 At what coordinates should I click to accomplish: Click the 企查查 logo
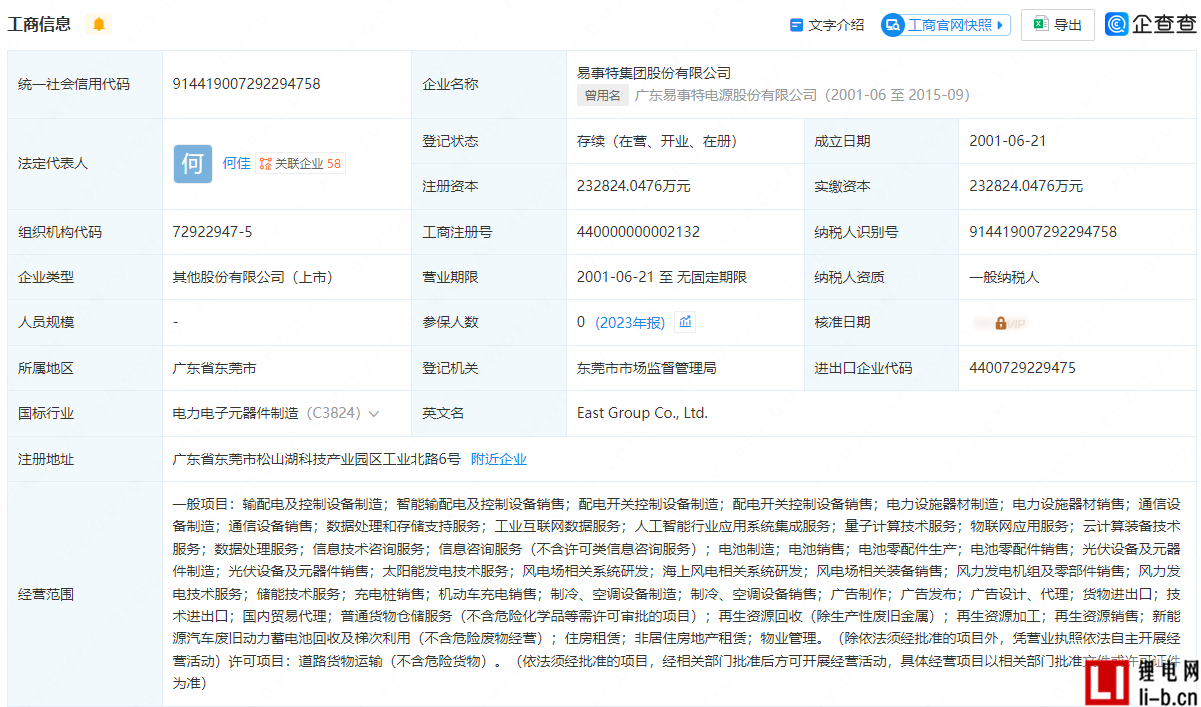coord(1150,25)
